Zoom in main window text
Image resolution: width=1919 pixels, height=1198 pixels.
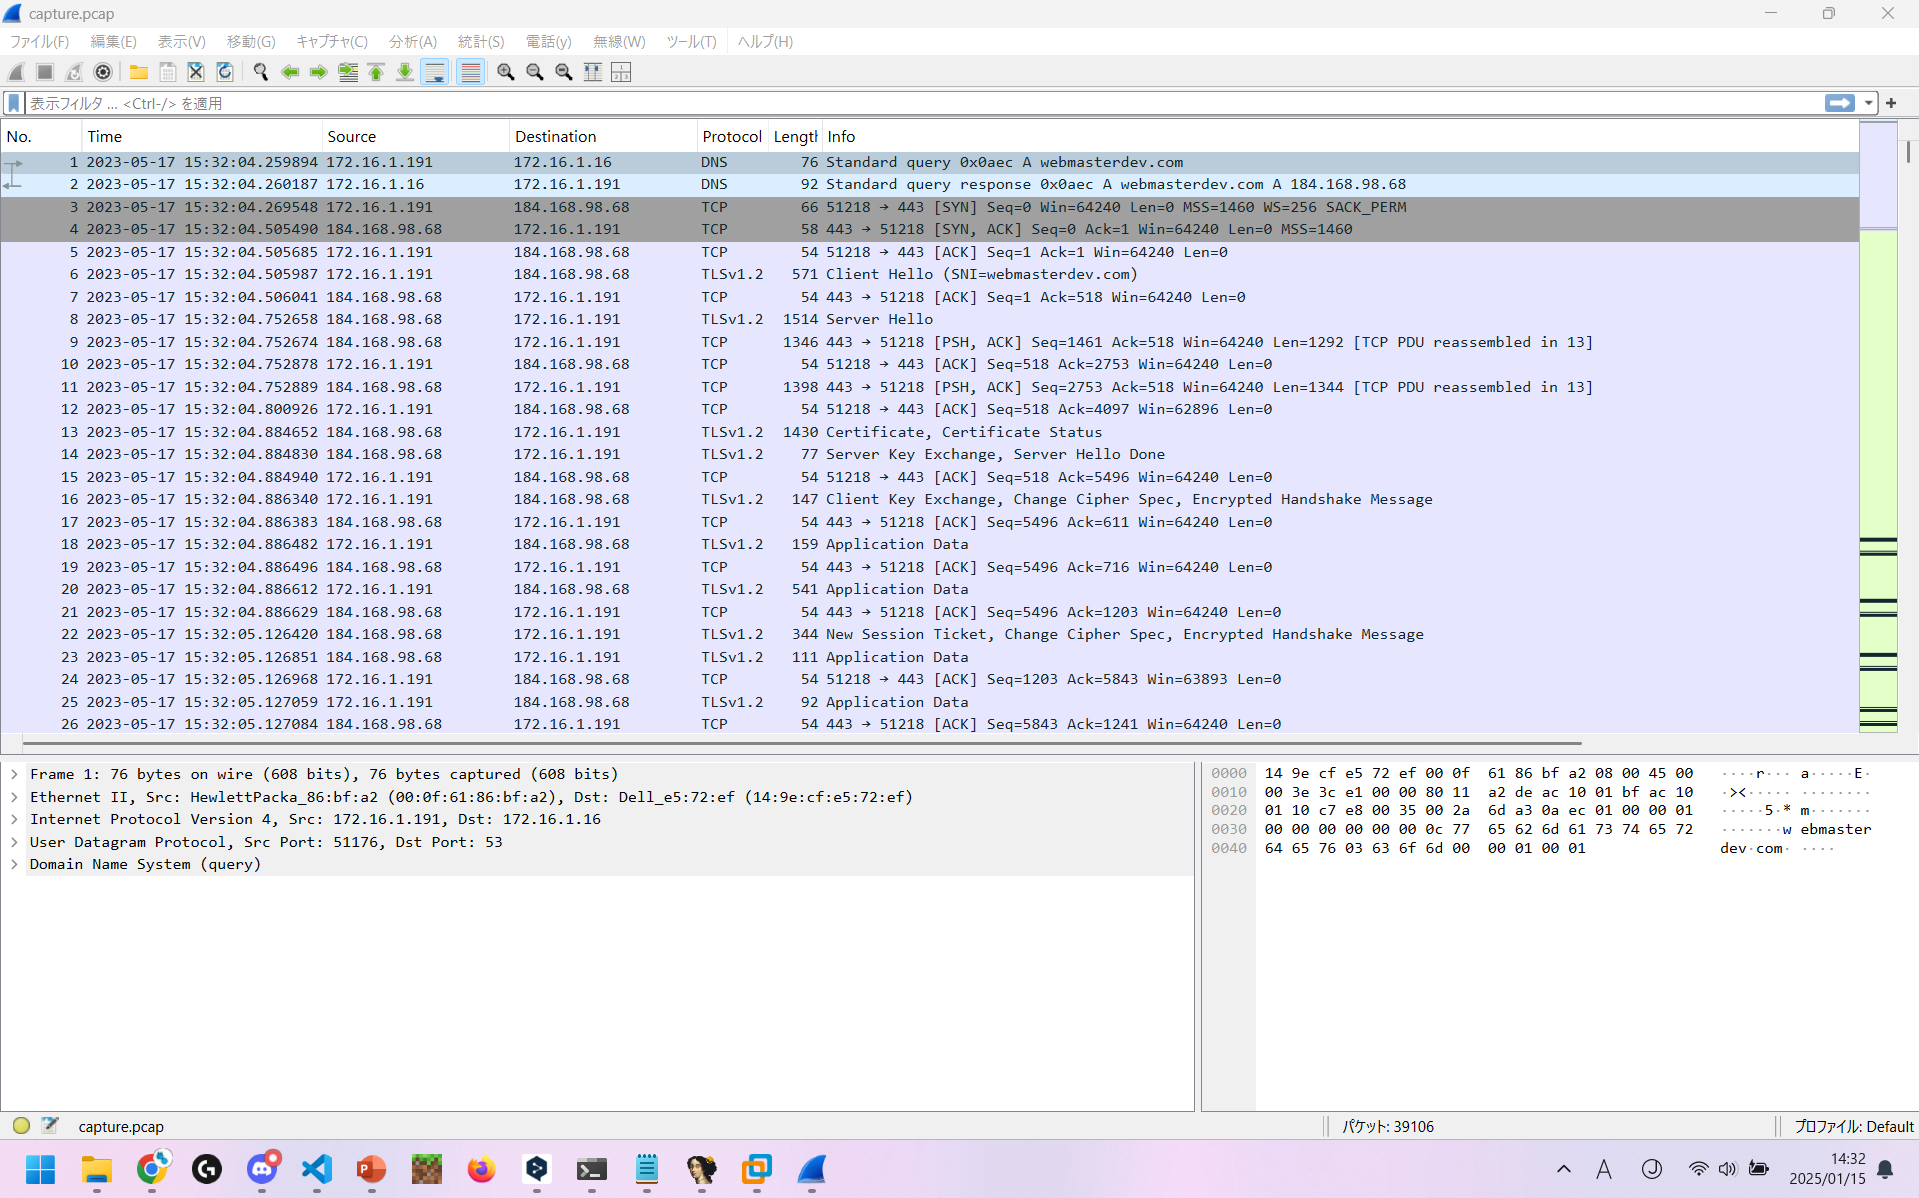[506, 72]
